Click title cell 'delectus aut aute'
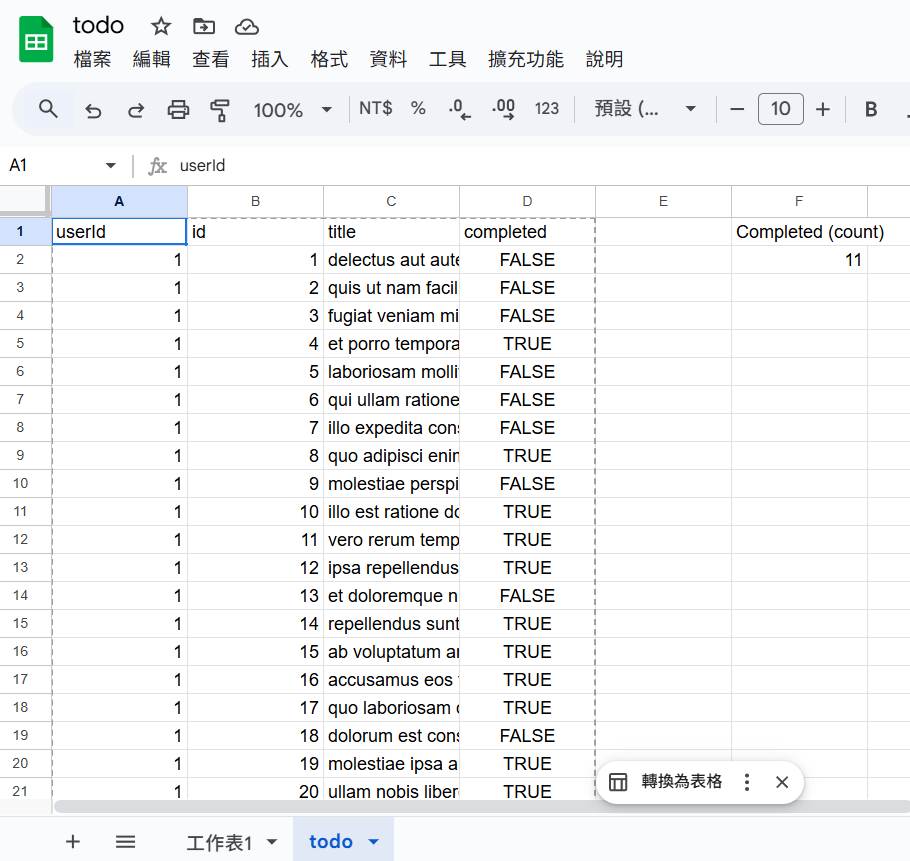The width and height of the screenshot is (910, 861). 391,259
